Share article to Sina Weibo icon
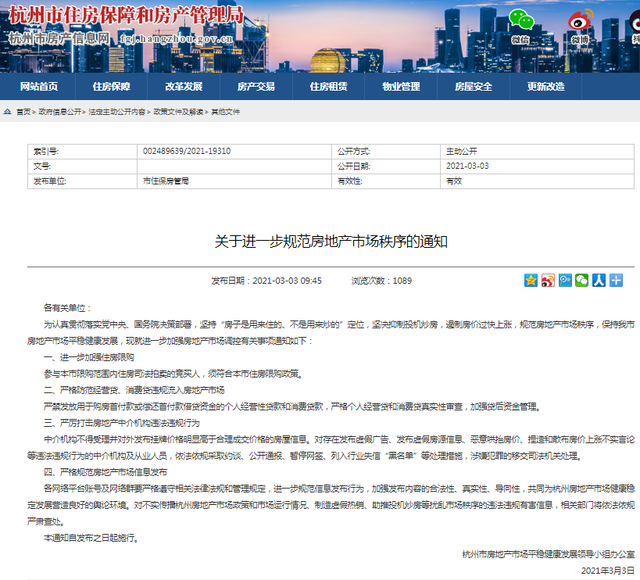Screen dimensions: 640x580 point(548,281)
